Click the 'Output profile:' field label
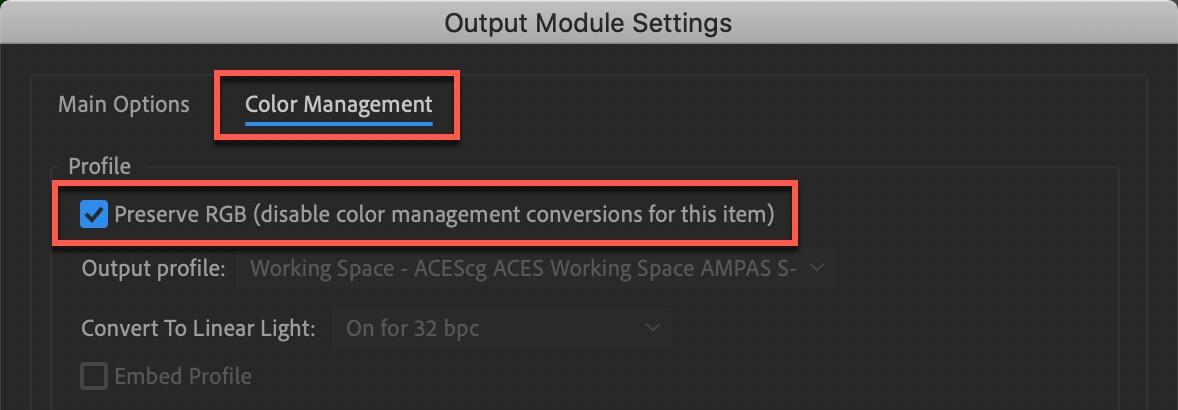 [x=154, y=268]
